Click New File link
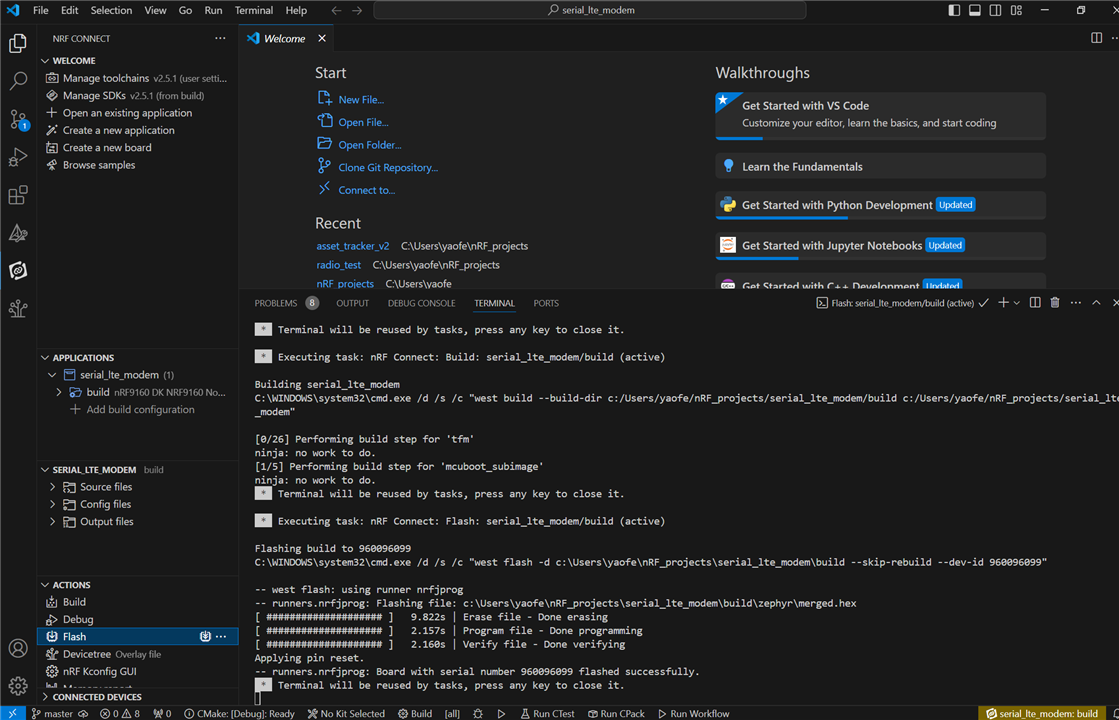1119x720 pixels. tap(360, 100)
